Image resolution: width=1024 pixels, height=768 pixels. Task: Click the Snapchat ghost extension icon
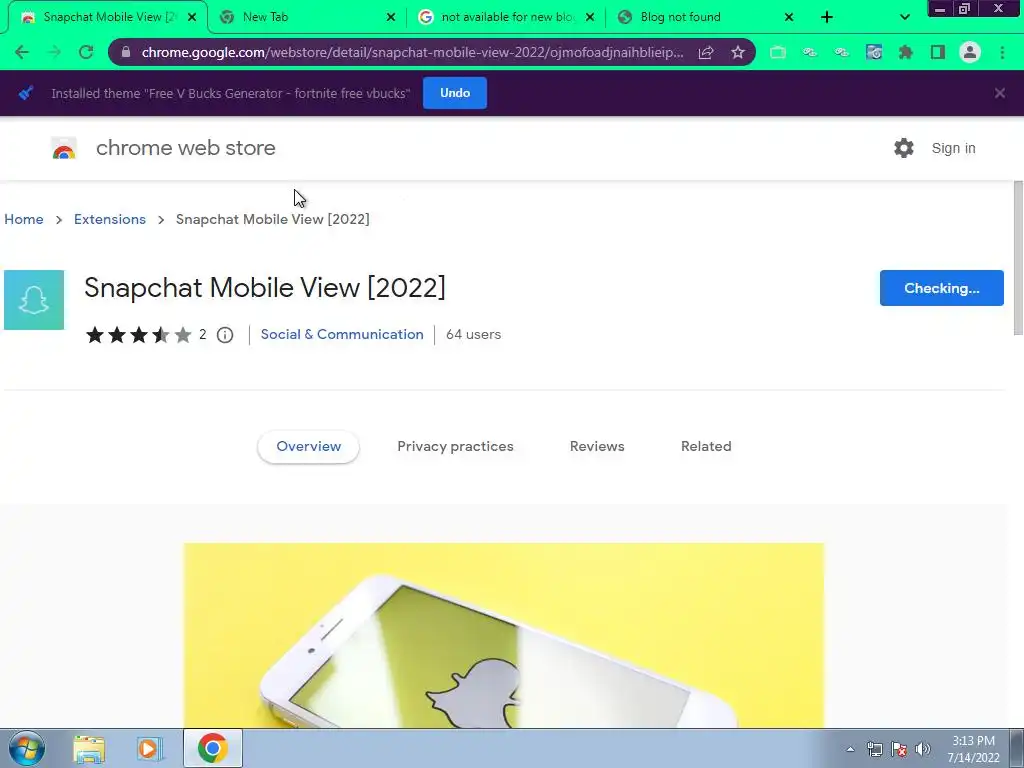coord(34,300)
